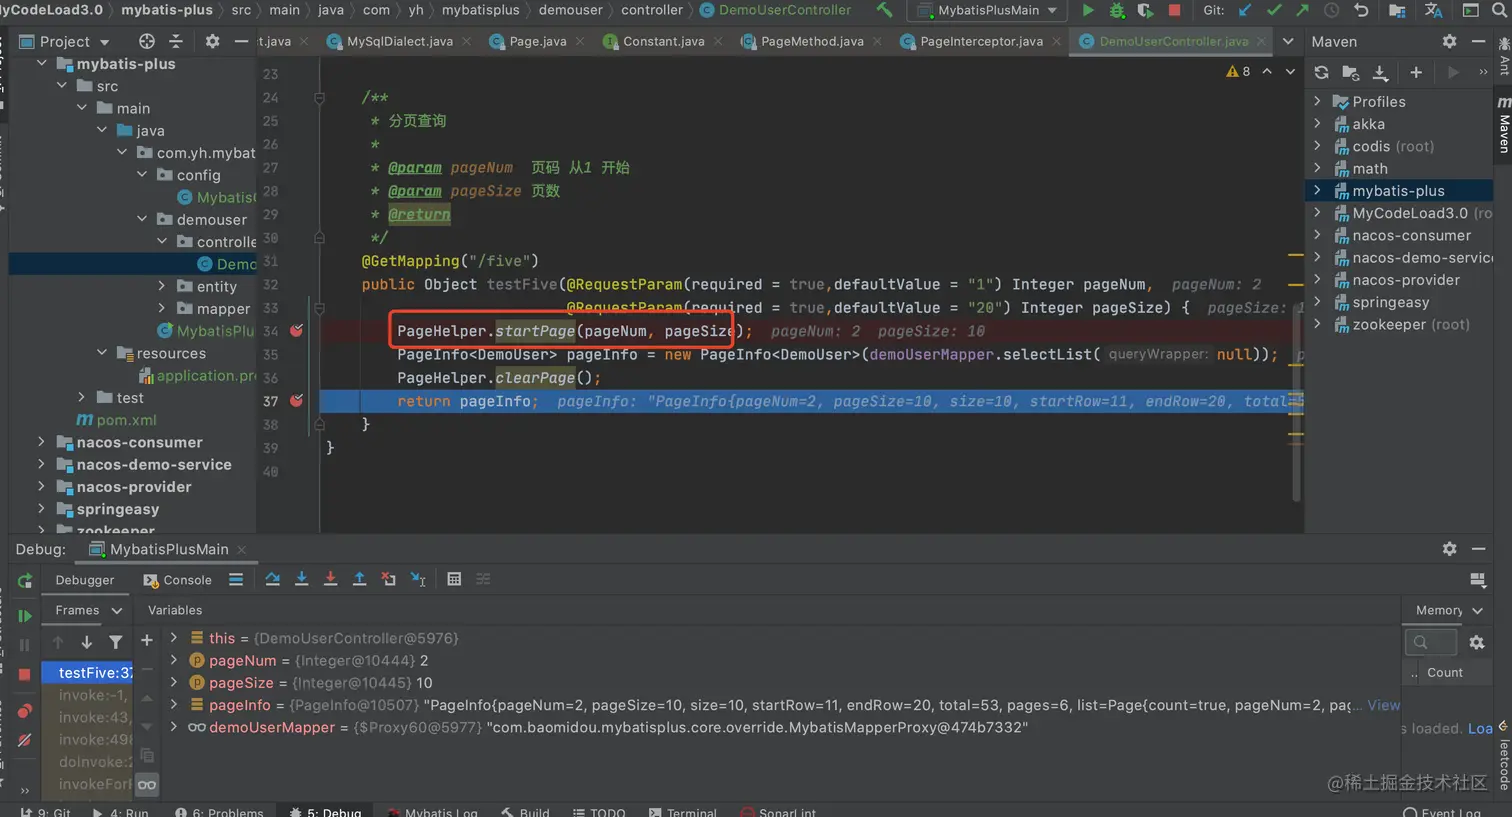Screen dimensions: 1512x817
Task: Toggle the breakpoint on line 37
Action: point(296,400)
